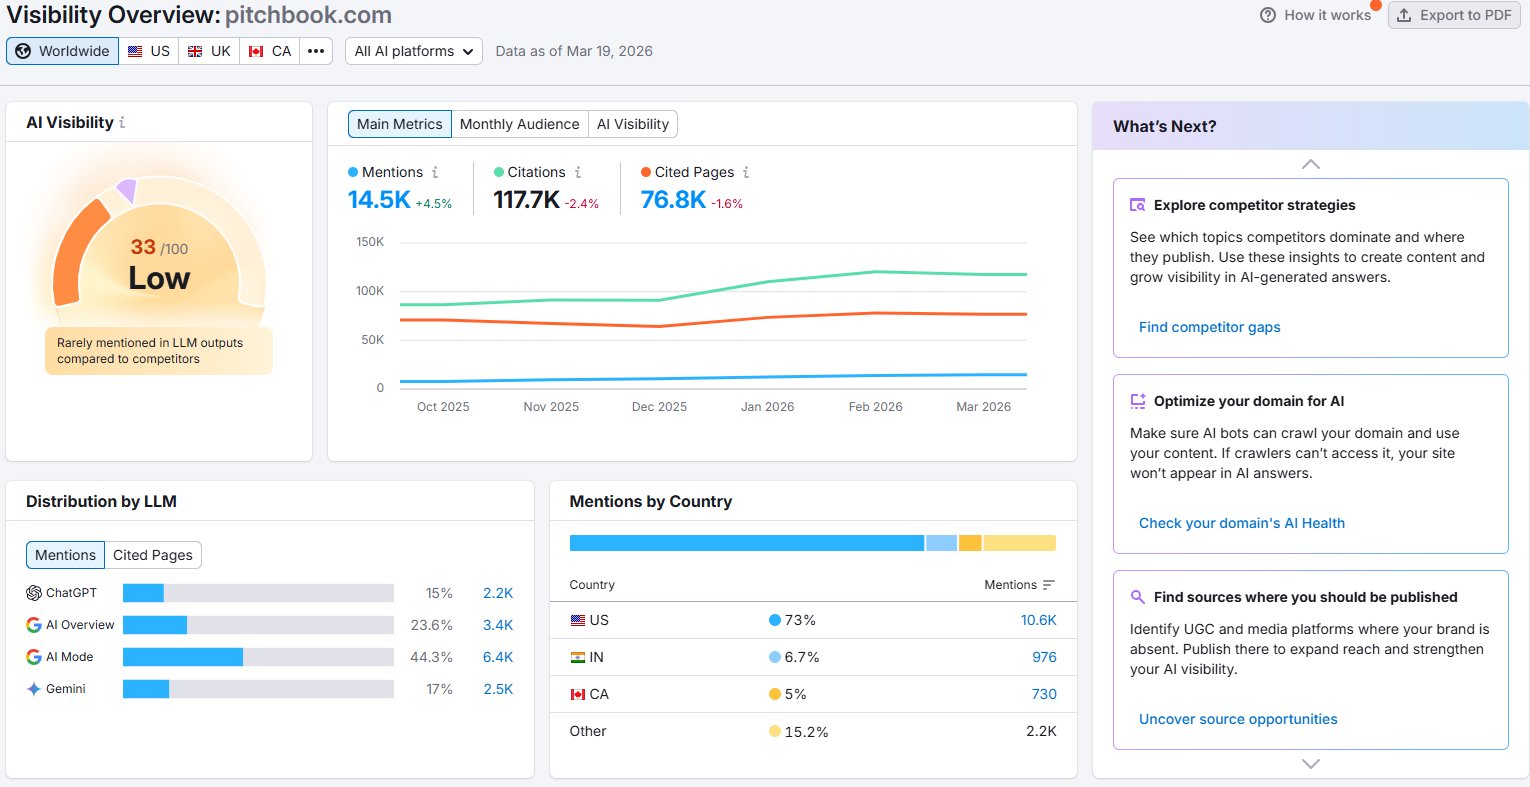Click the Worldwide globe icon
The height and width of the screenshot is (787, 1530).
click(x=23, y=51)
